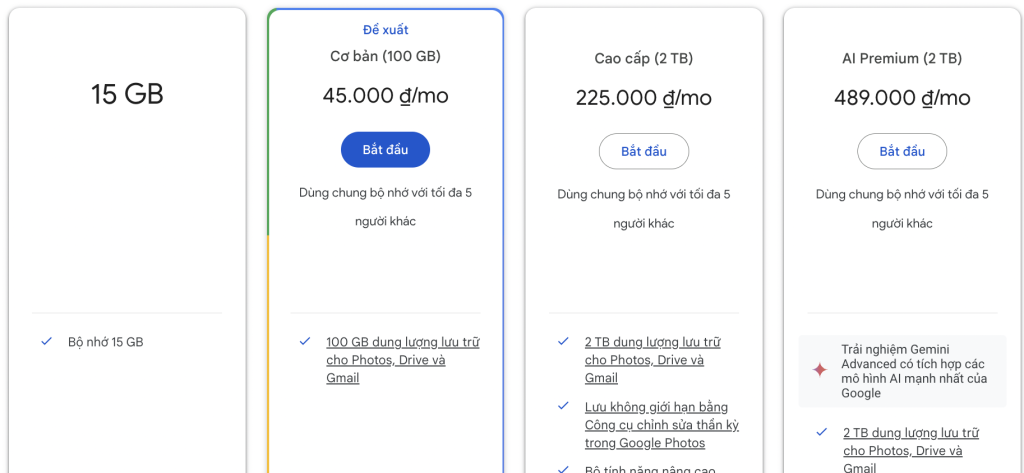Click the Cơ bản (100 GB) plan title

(385, 56)
